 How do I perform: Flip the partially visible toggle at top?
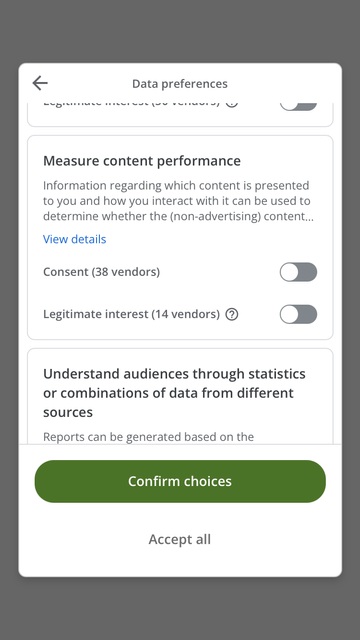coord(298,107)
